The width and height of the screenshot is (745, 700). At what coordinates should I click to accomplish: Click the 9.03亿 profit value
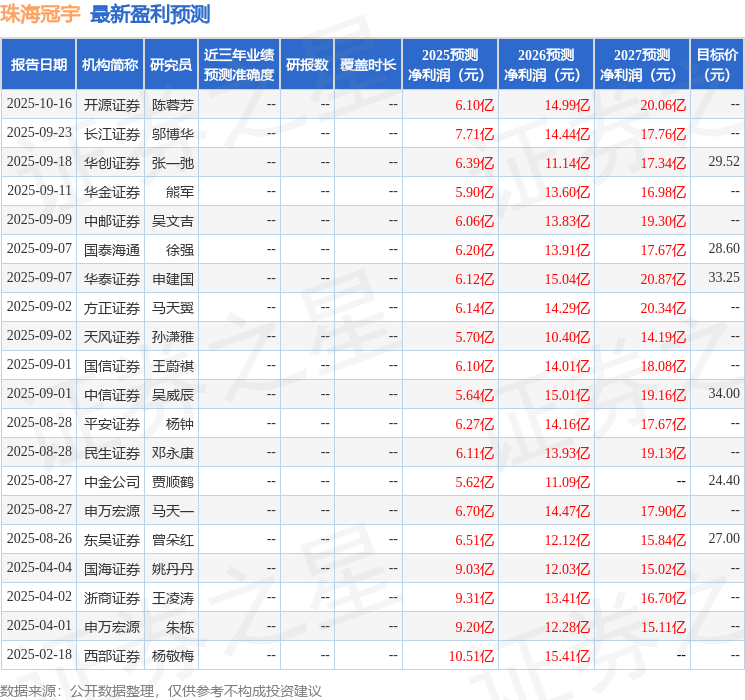click(x=475, y=569)
